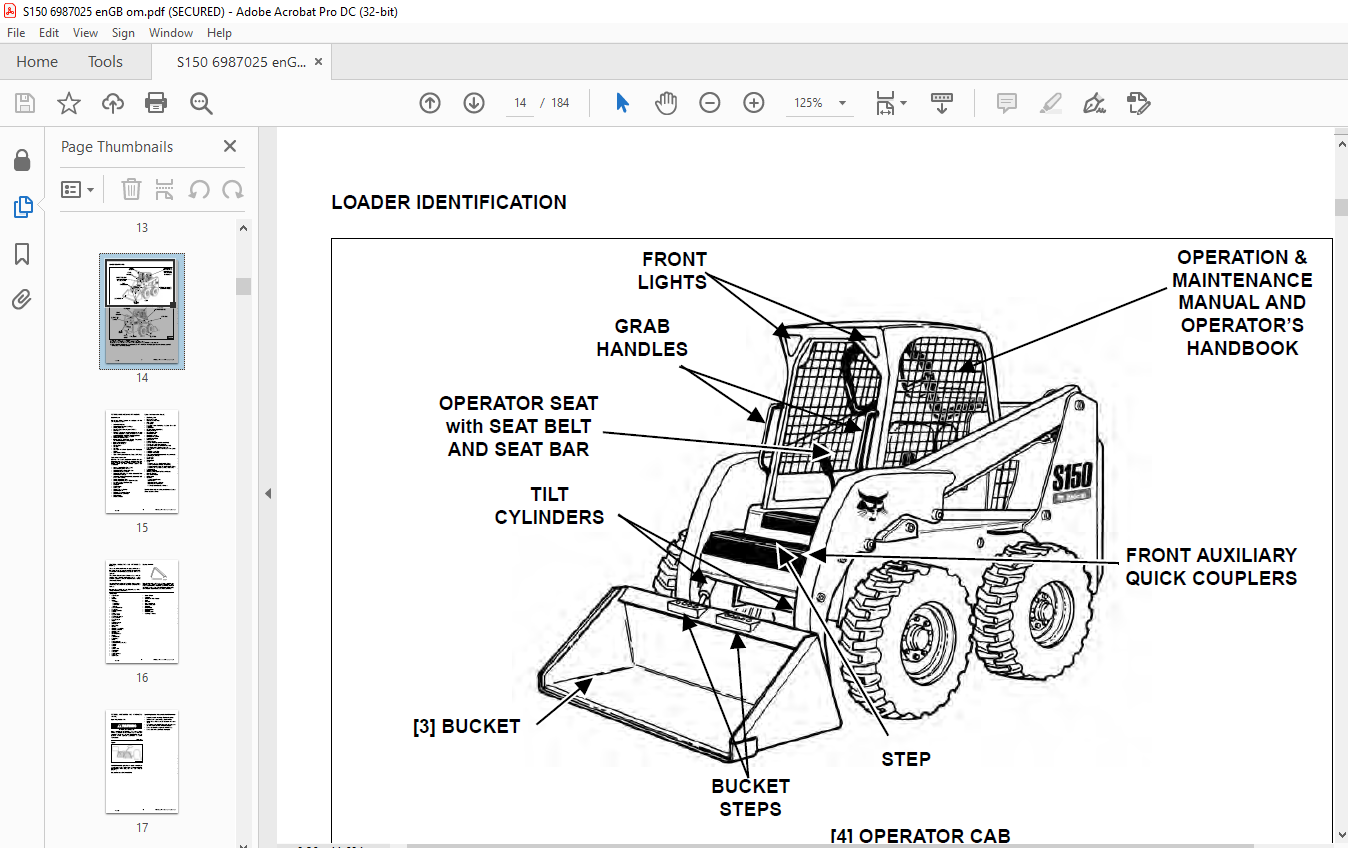The width and height of the screenshot is (1348, 848).
Task: Upload the file to cloud
Action: 113,103
